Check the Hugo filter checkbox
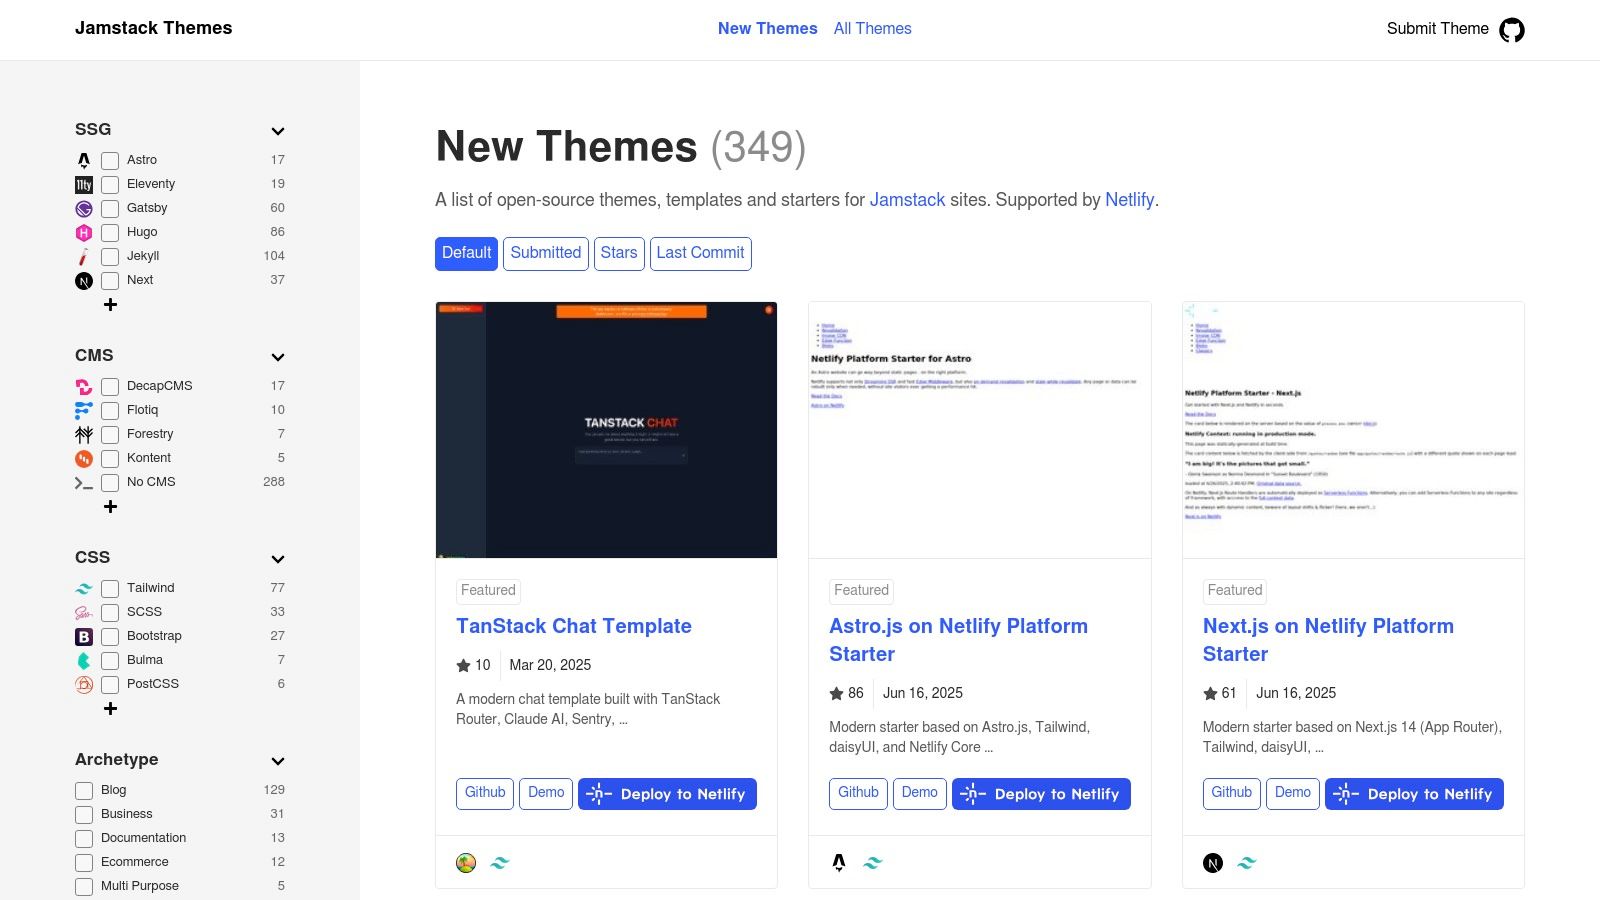Screen dimensions: 1600x900 [x=110, y=232]
